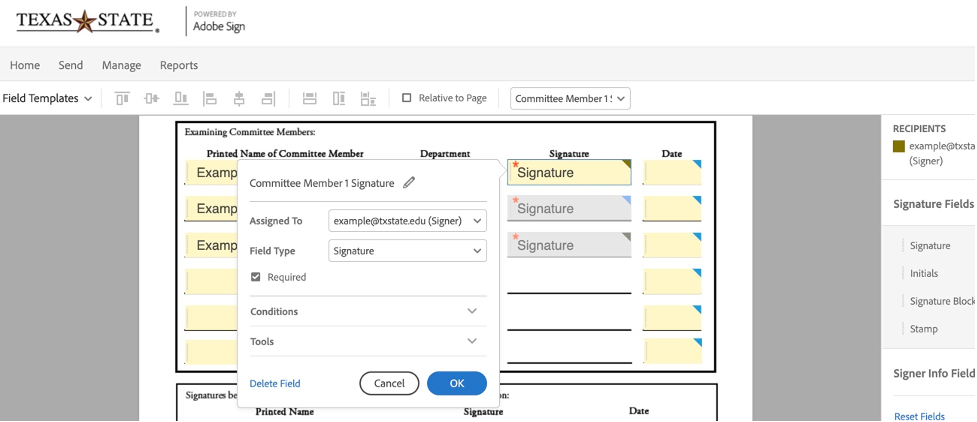Click the match size icon
This screenshot has width=977, height=422.
[x=368, y=98]
